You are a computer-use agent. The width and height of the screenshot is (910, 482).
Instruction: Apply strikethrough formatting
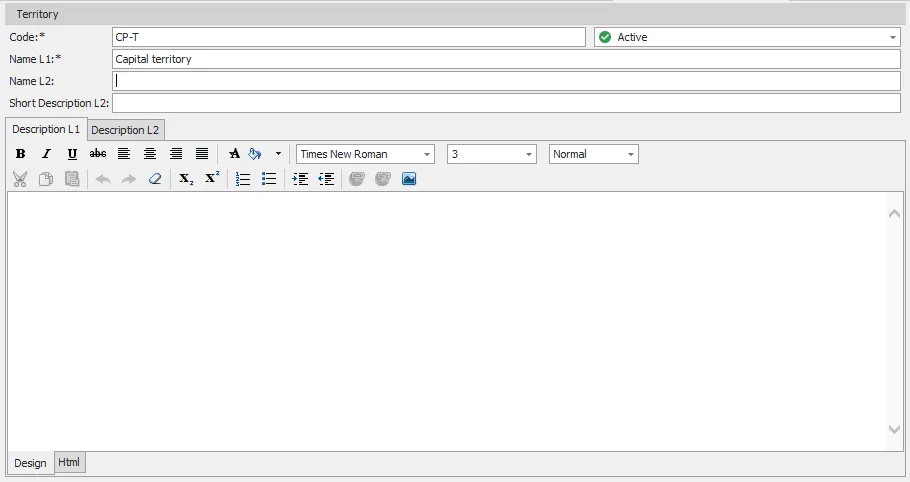[98, 154]
